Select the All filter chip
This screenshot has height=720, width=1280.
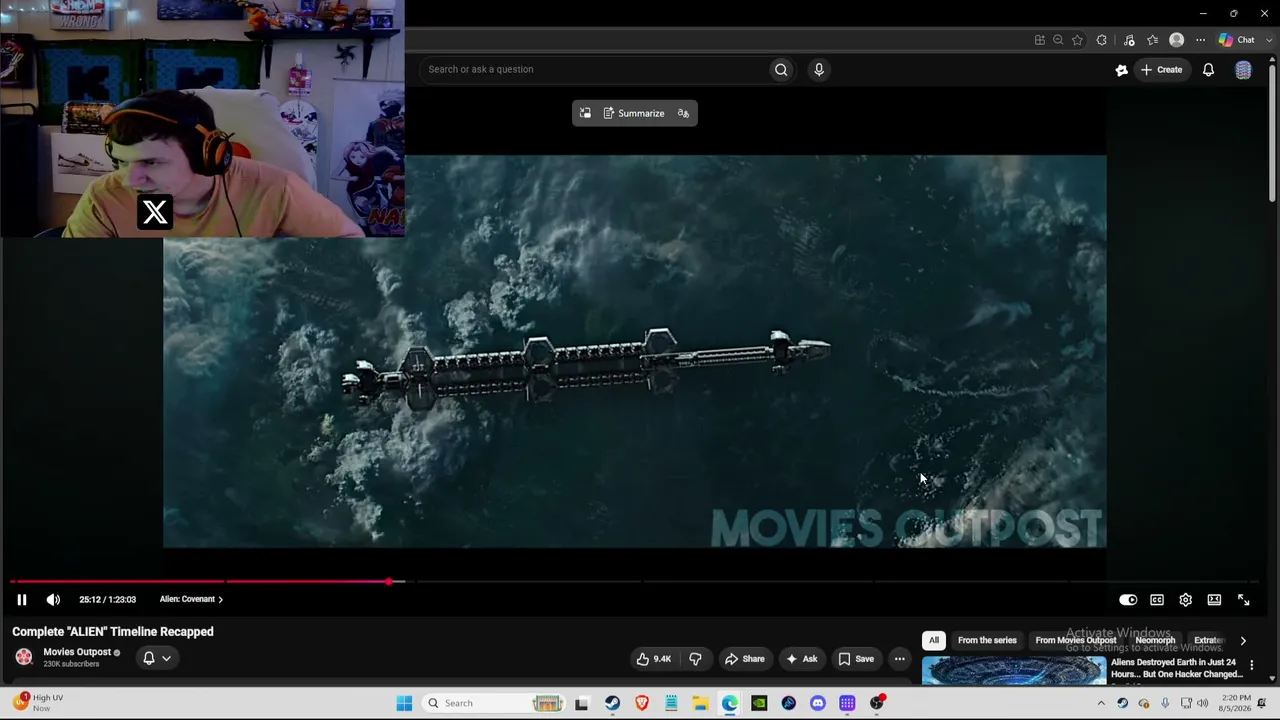933,640
